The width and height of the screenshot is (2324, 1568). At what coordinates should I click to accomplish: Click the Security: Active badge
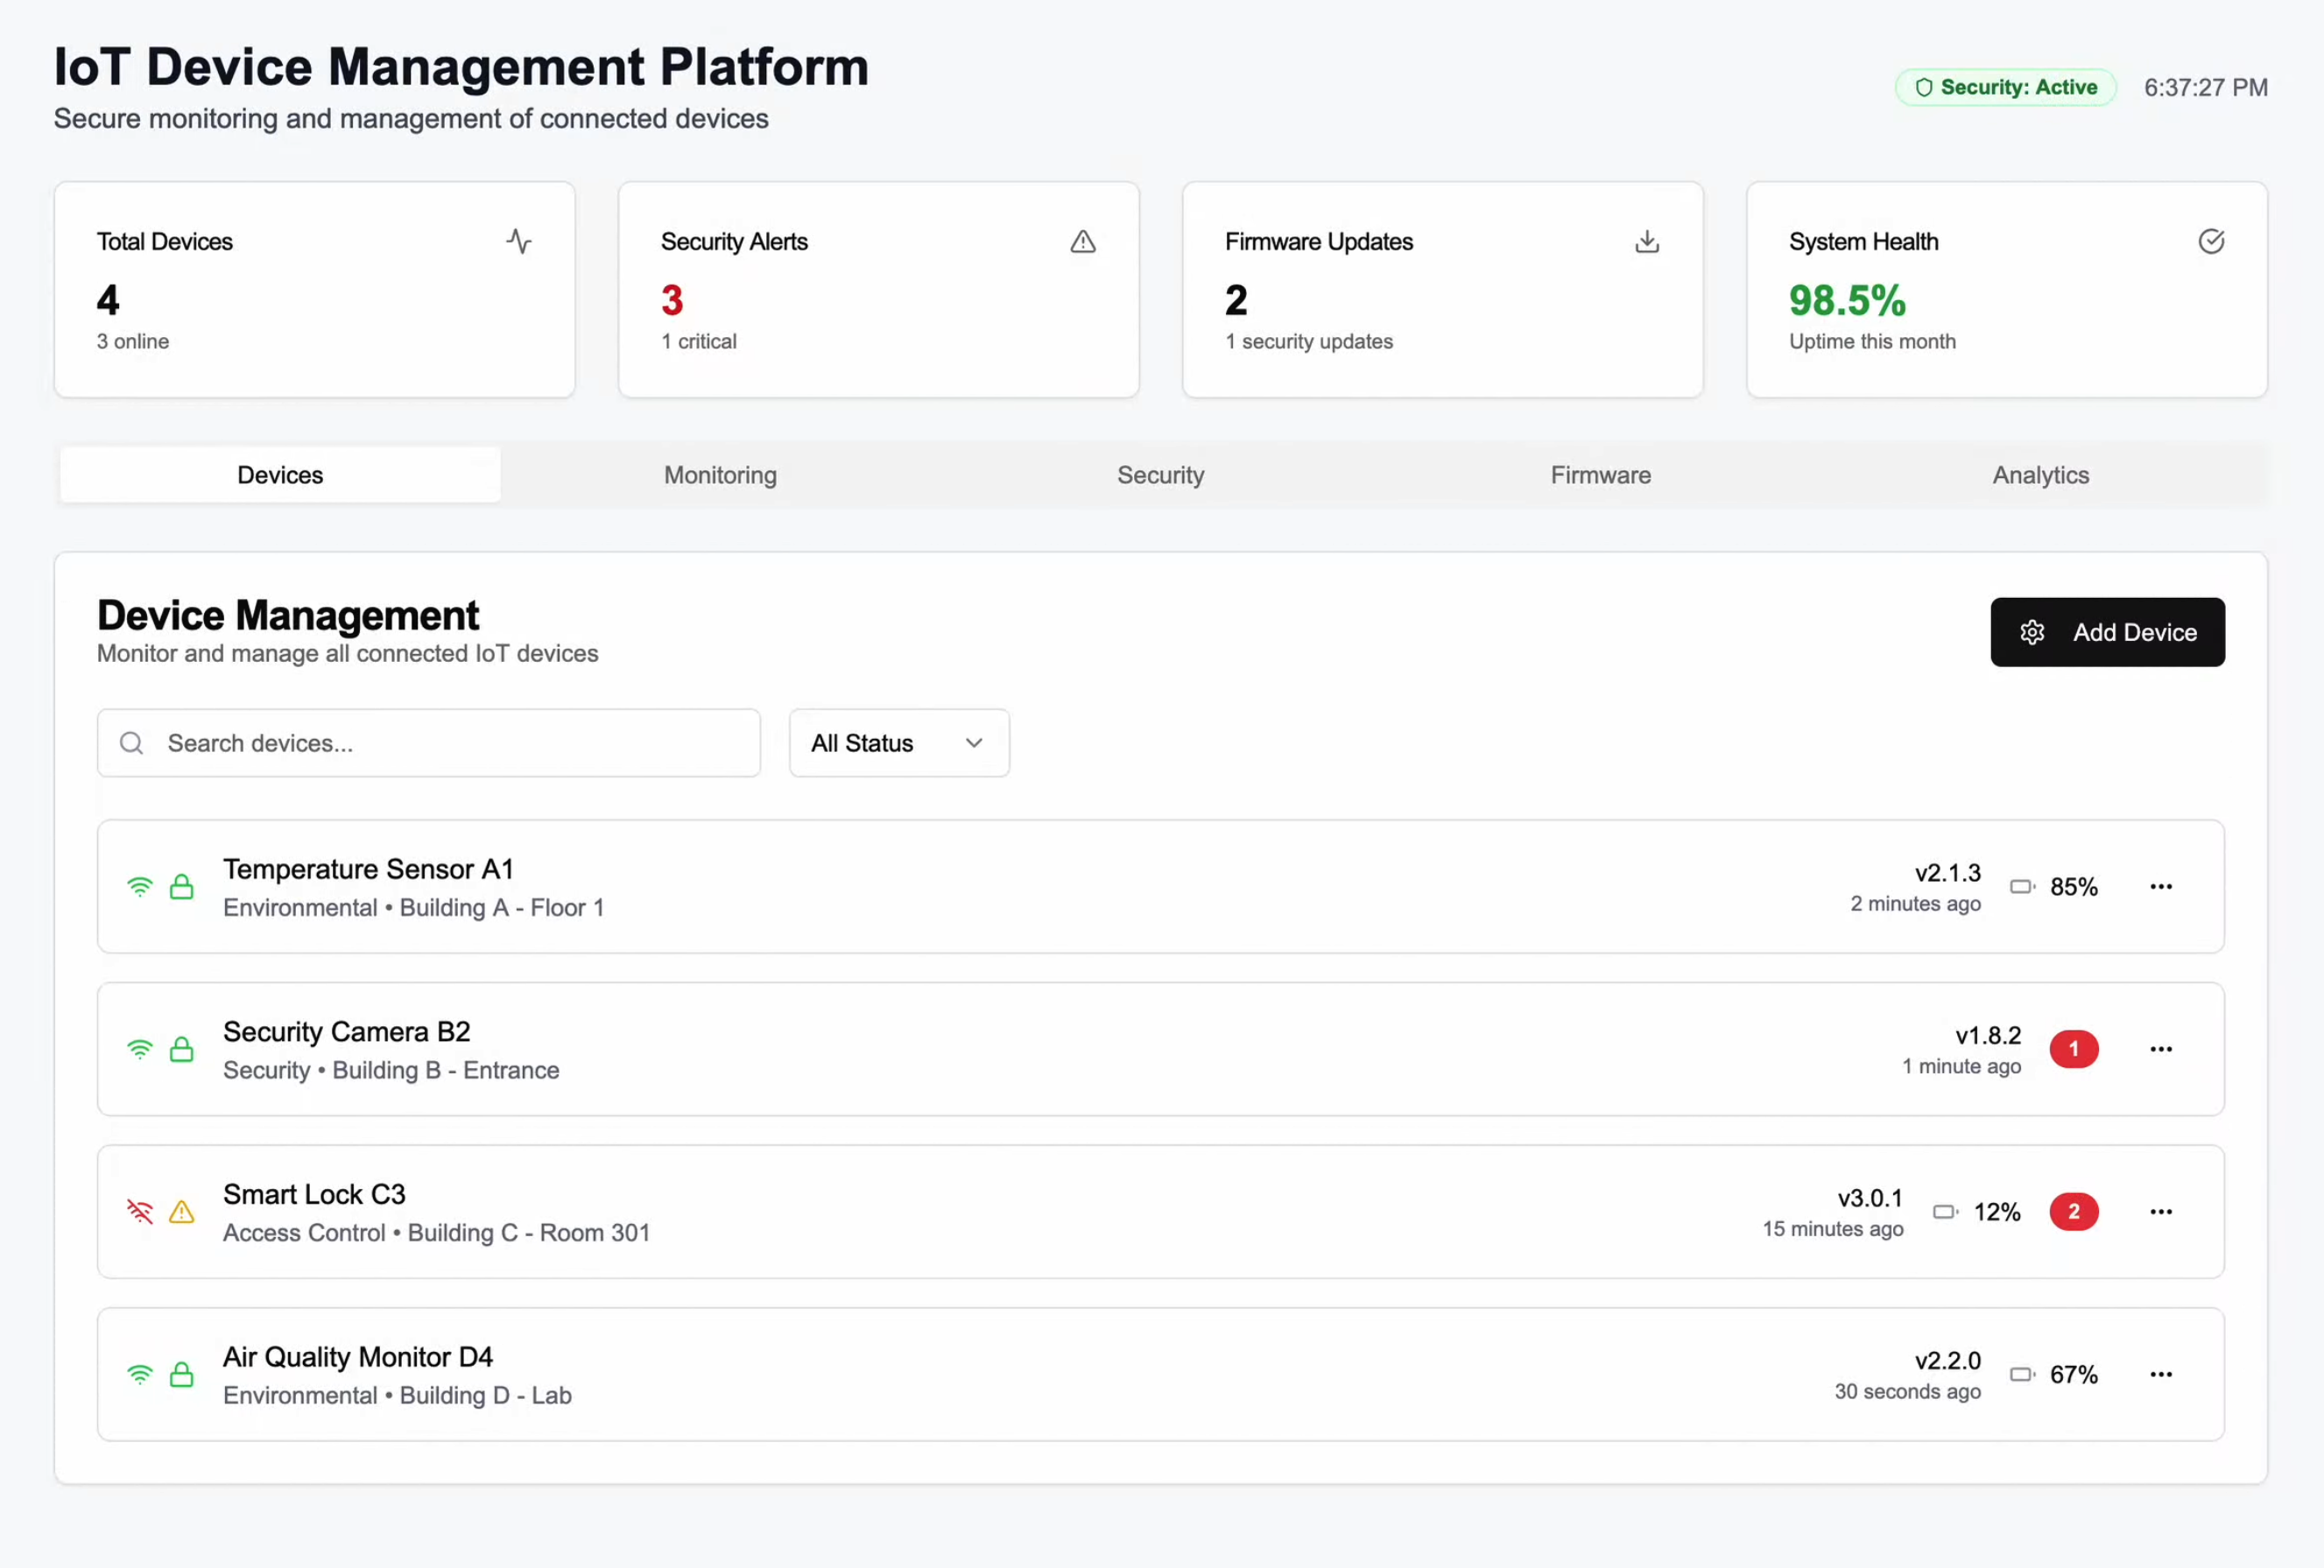[x=2006, y=87]
